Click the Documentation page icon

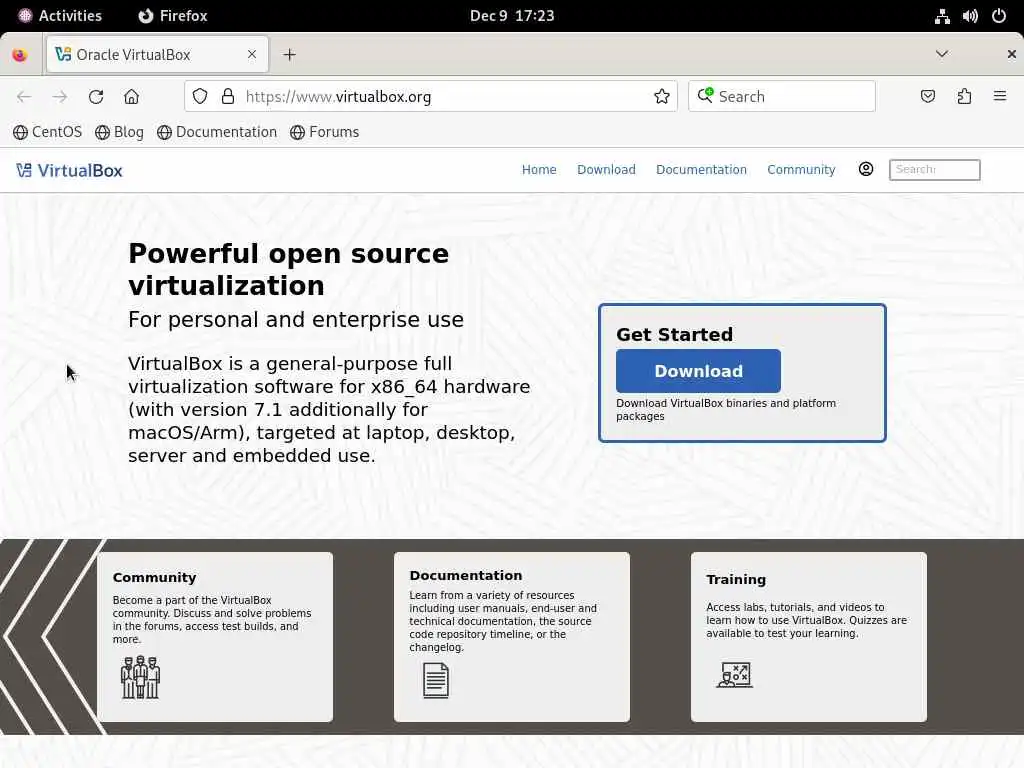[436, 680]
